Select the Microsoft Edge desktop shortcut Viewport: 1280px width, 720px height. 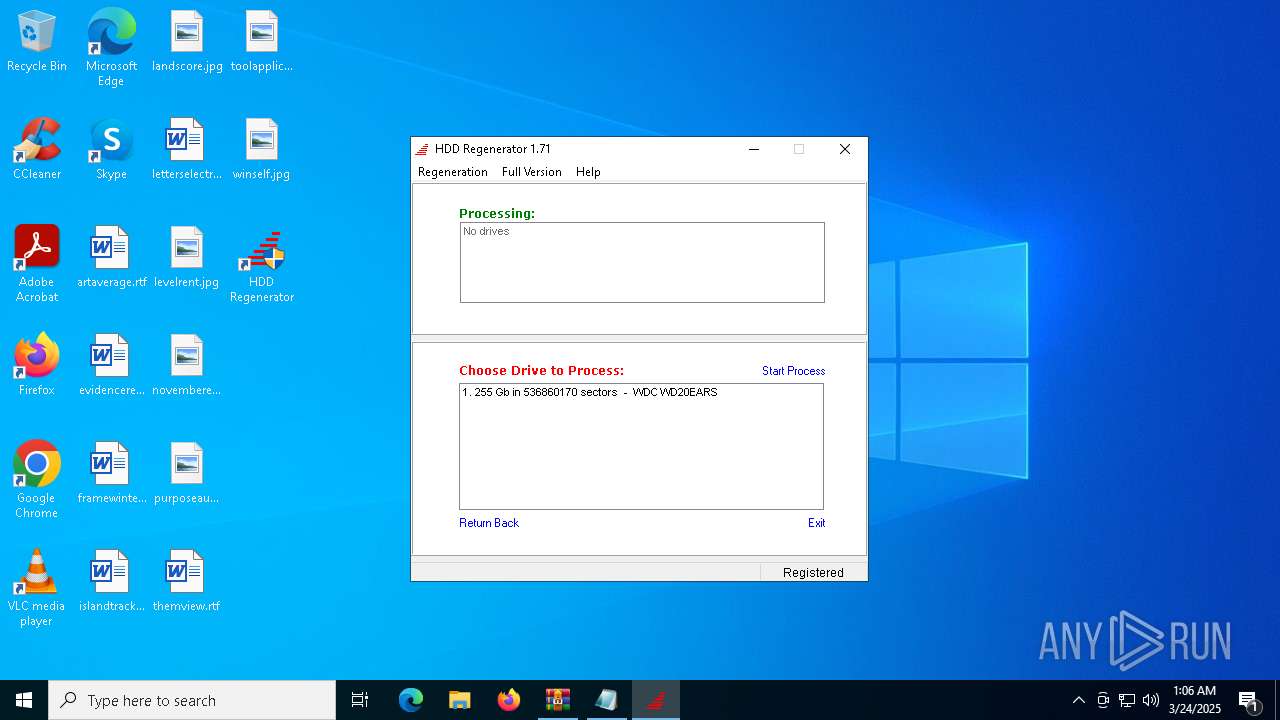click(111, 48)
